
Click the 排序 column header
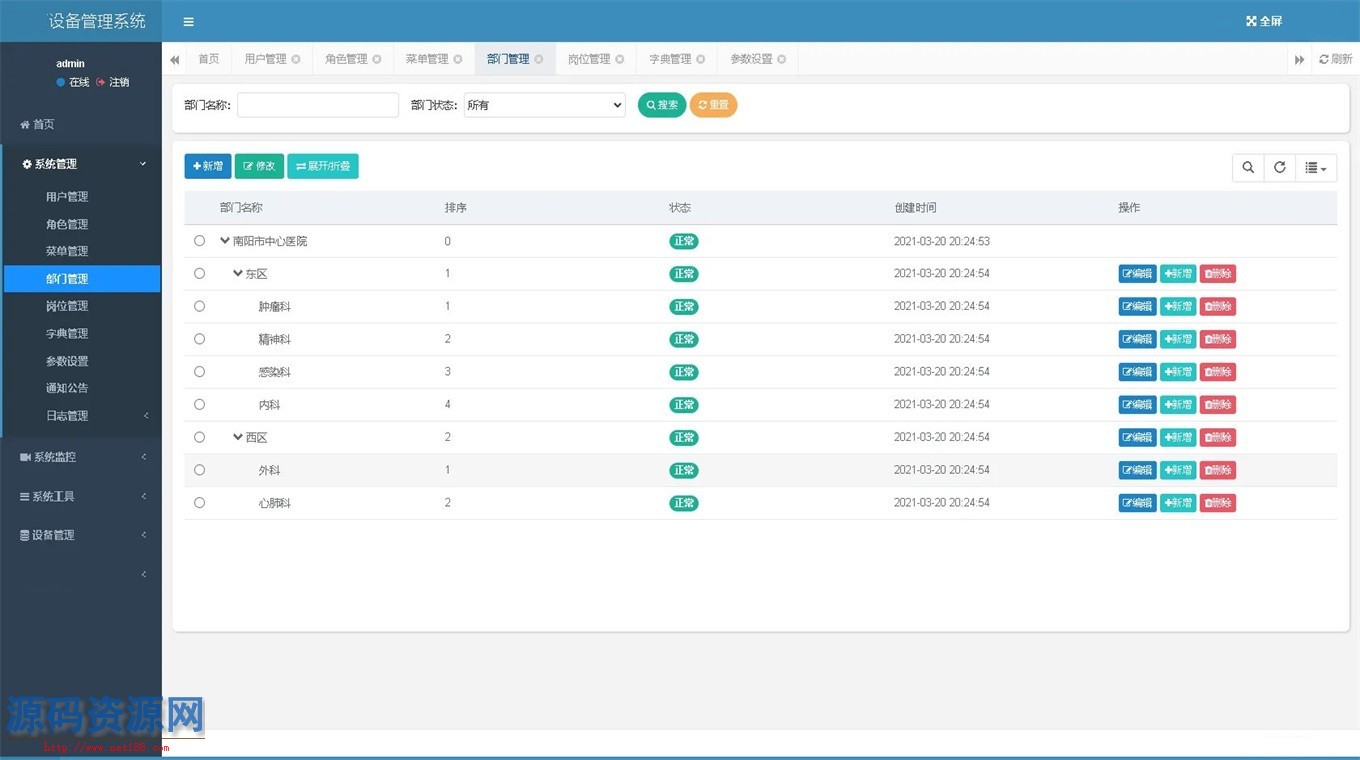tap(456, 208)
